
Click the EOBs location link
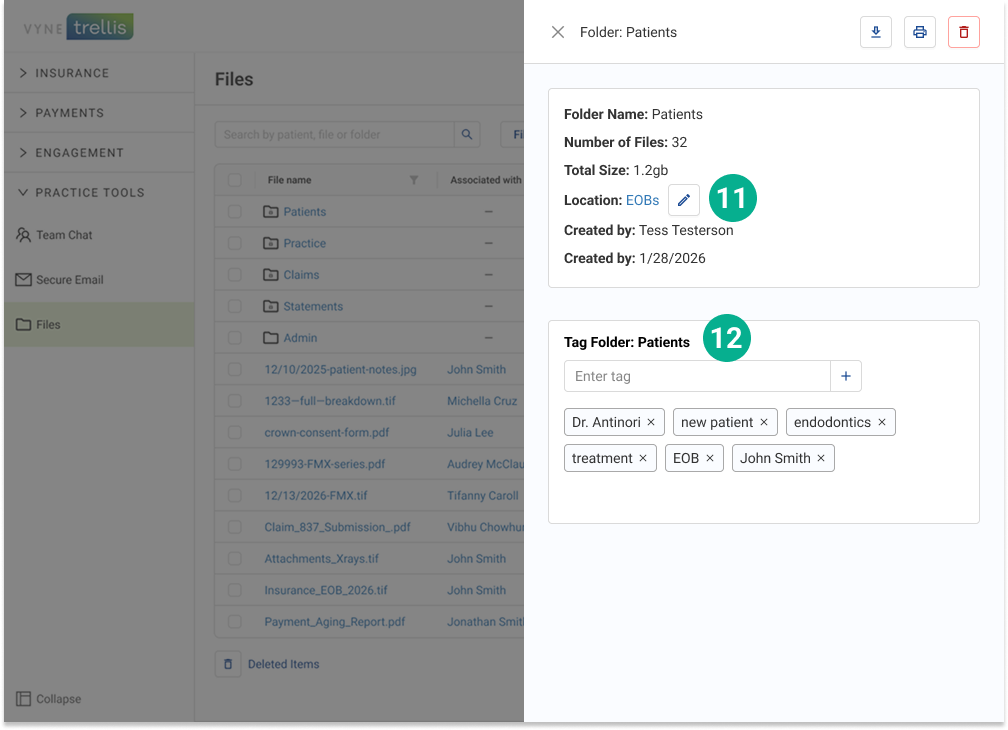click(642, 200)
